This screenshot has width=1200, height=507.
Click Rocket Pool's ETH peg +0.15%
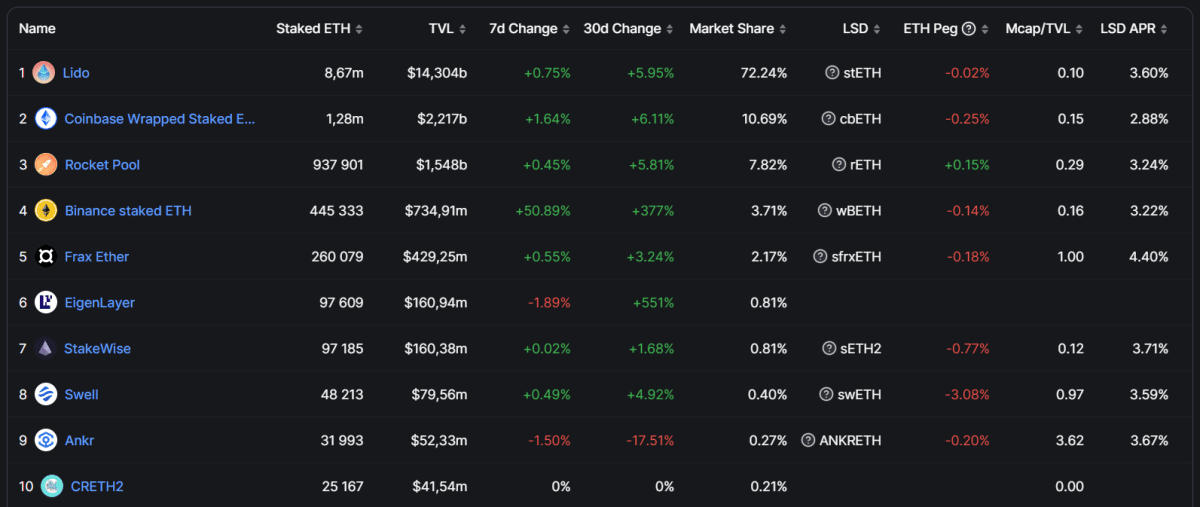(x=967, y=165)
